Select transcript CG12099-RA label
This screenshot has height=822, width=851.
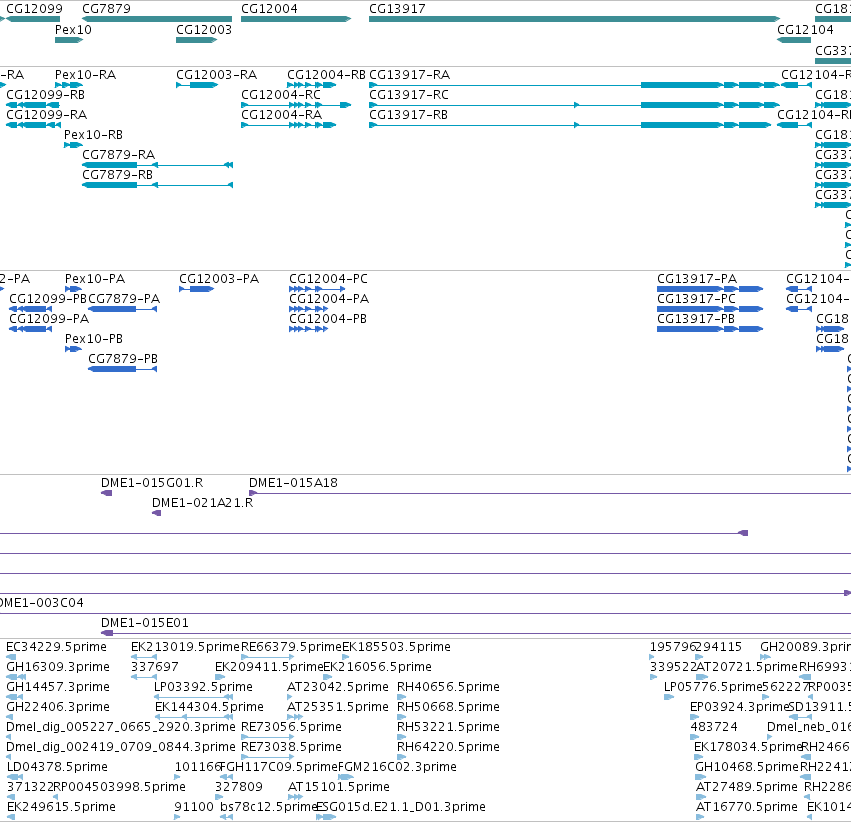(x=47, y=114)
